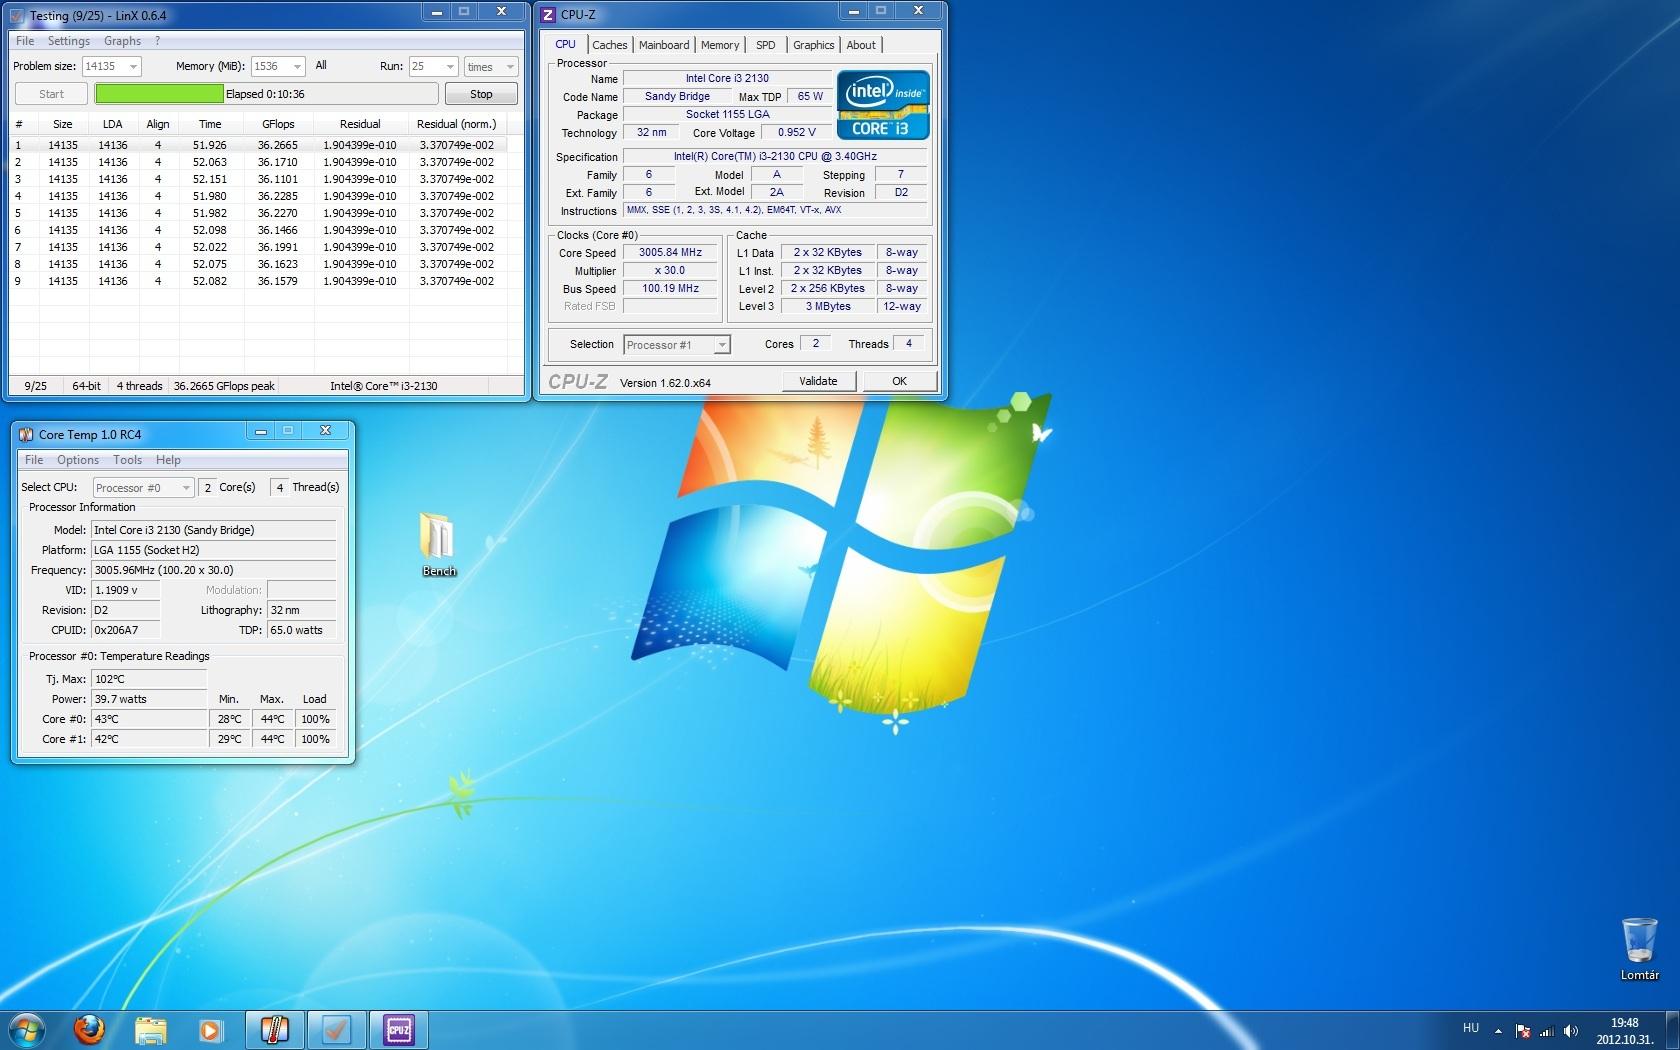This screenshot has height=1050, width=1680.
Task: Switch to LinX taskbar icon
Action: pyautogui.click(x=335, y=1029)
